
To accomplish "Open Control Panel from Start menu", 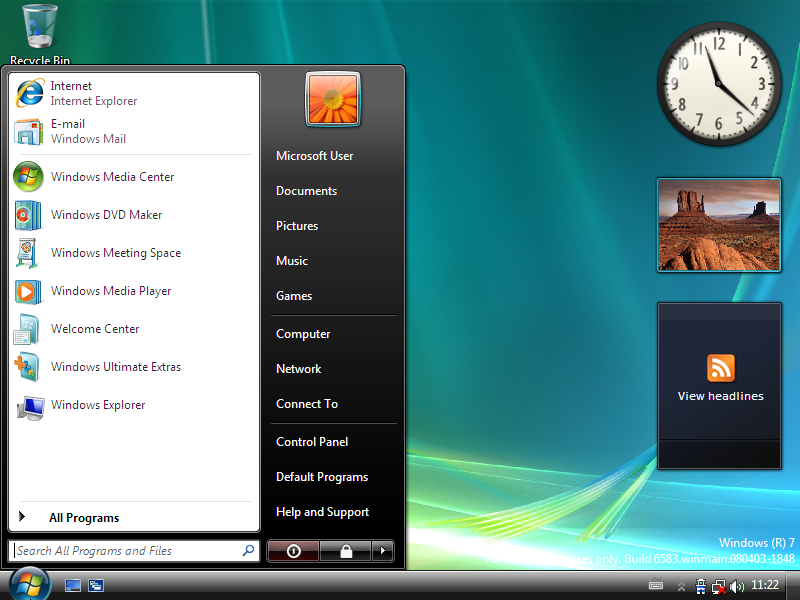I will click(312, 442).
